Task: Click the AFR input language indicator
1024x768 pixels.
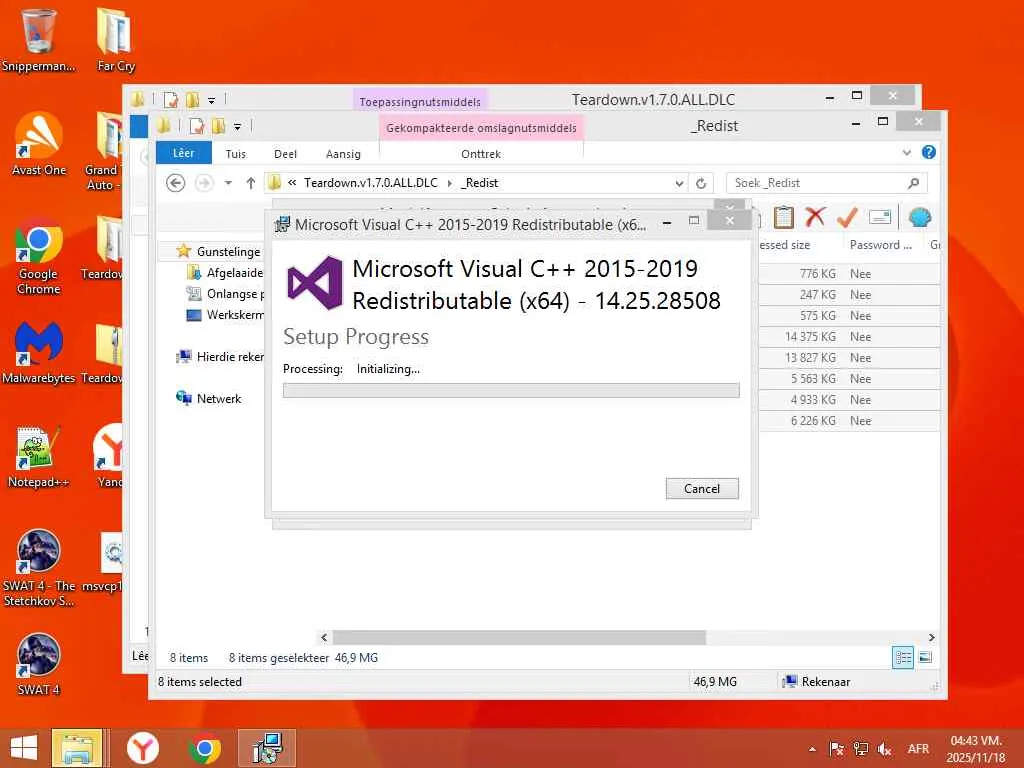Action: click(918, 749)
